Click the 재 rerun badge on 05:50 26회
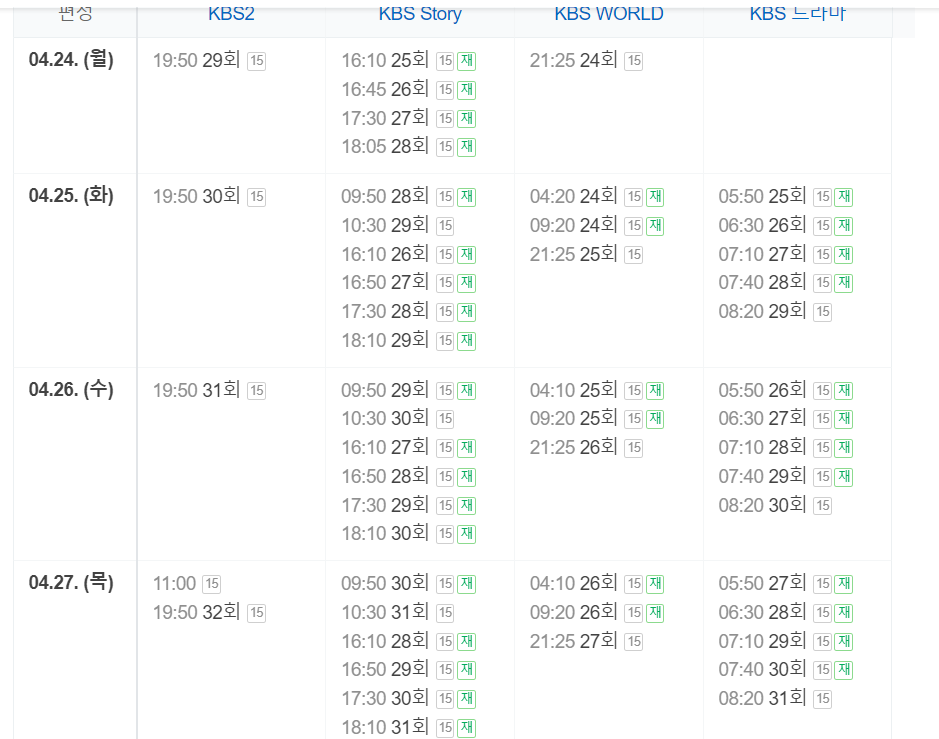Viewport: 939px width, 739px height. (844, 390)
